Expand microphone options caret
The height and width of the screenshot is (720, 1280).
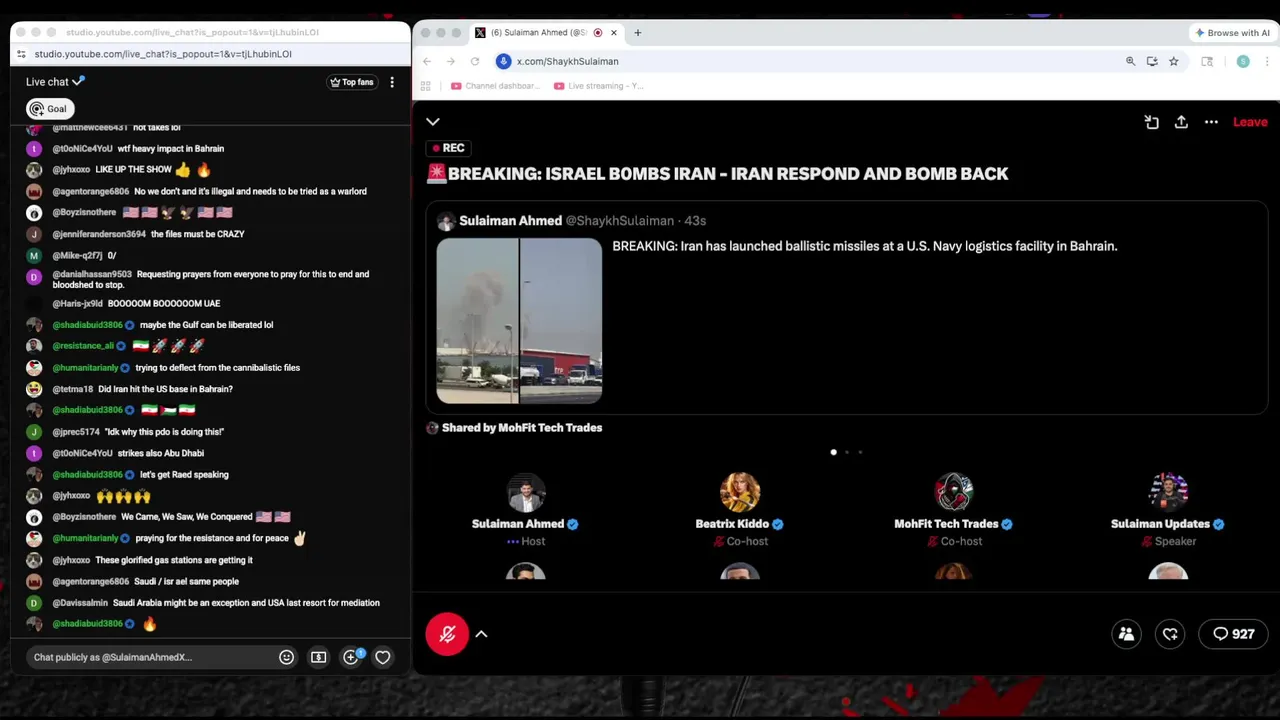(481, 634)
